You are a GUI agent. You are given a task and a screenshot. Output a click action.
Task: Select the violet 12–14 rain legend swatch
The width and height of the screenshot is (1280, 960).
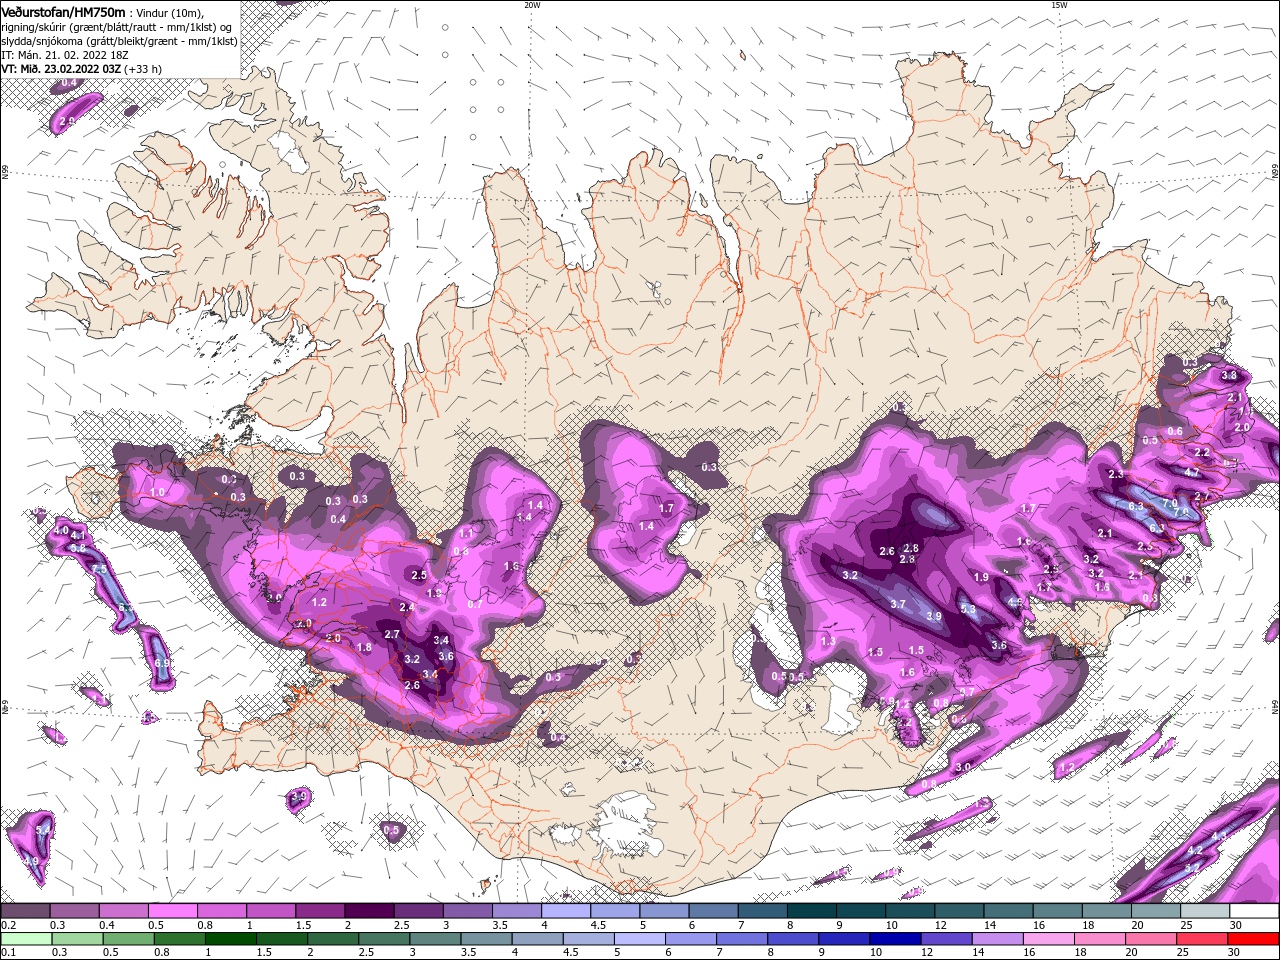(946, 939)
